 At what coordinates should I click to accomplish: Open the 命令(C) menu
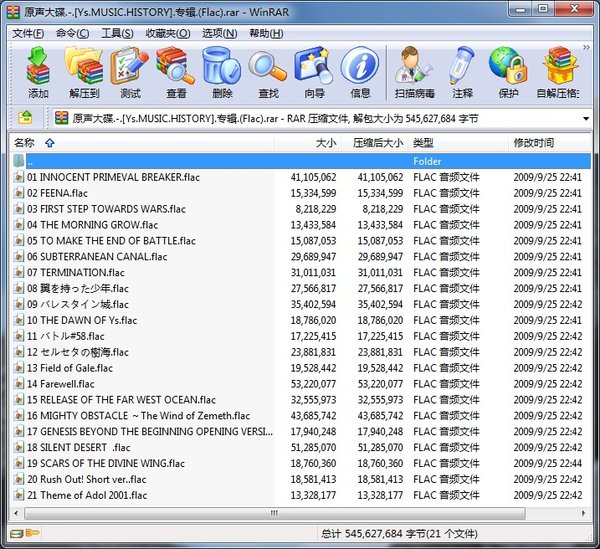pos(72,34)
